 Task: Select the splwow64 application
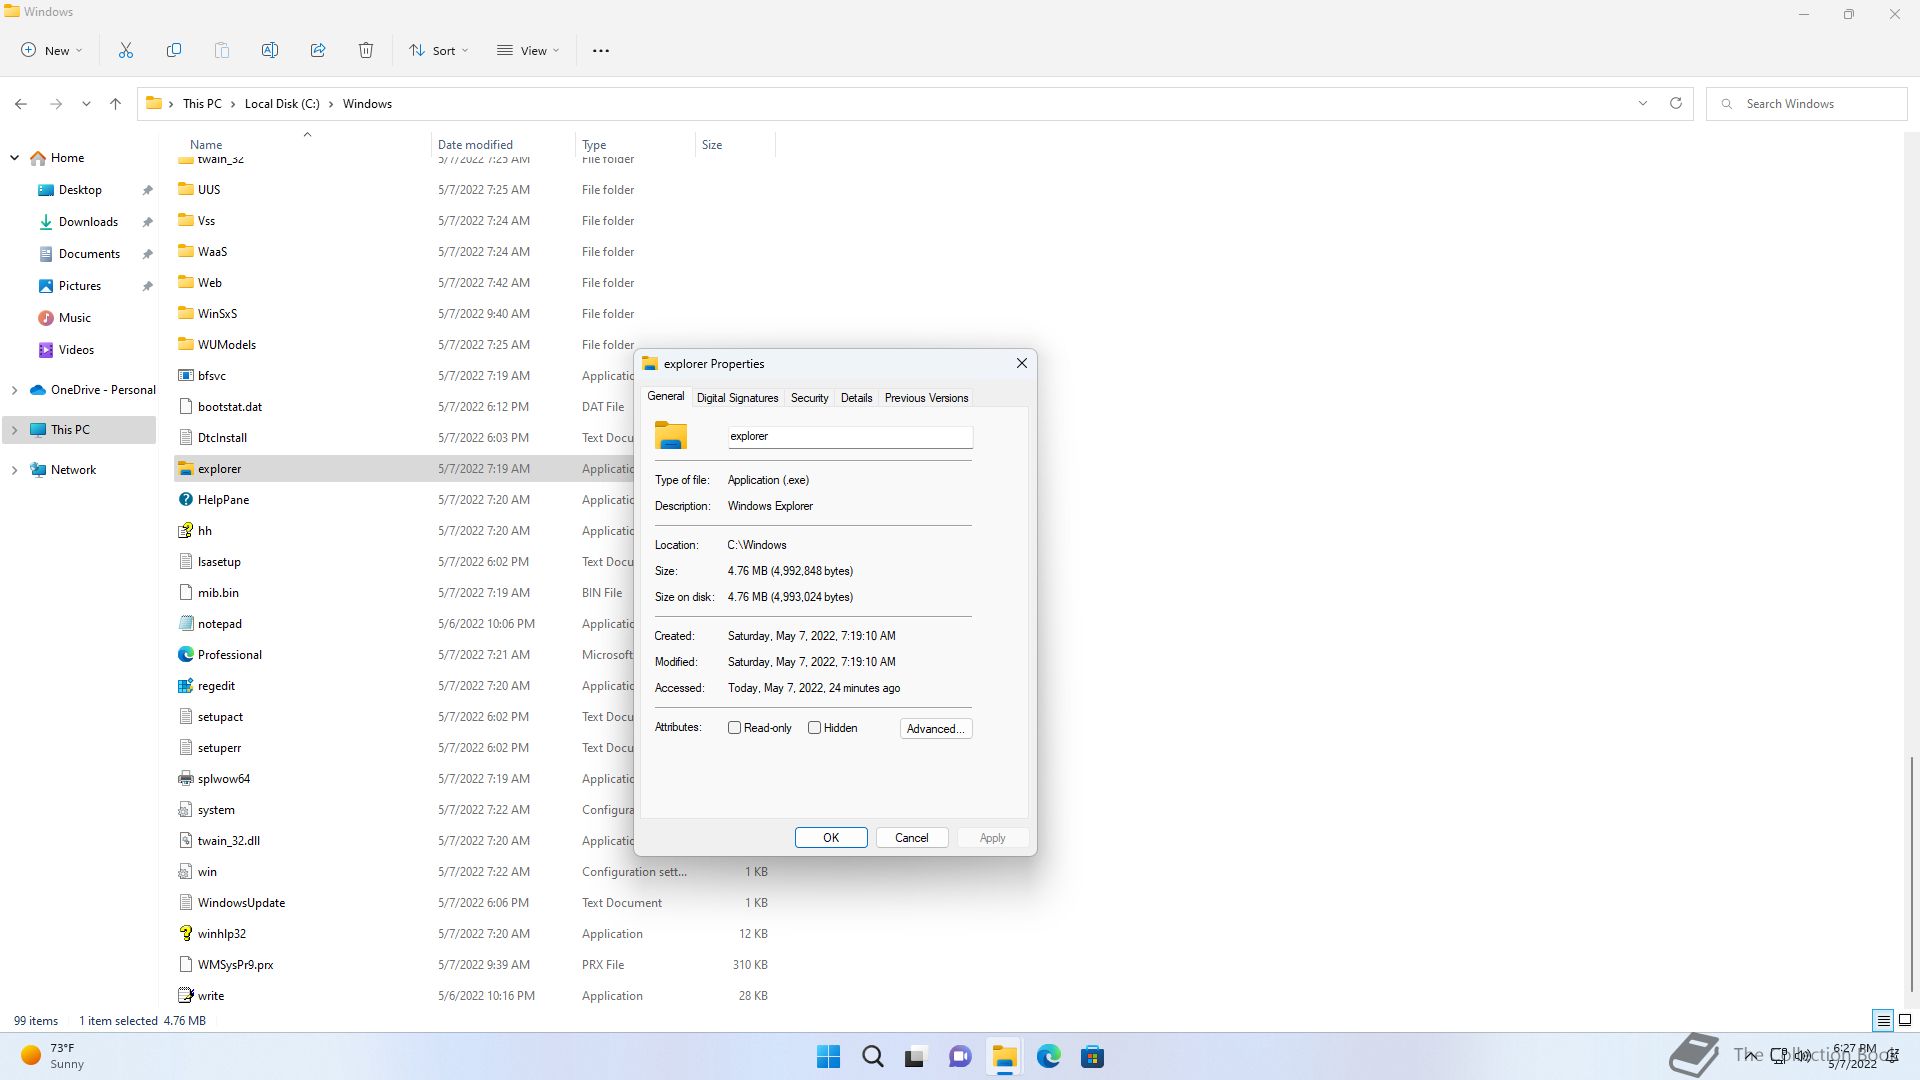(223, 779)
